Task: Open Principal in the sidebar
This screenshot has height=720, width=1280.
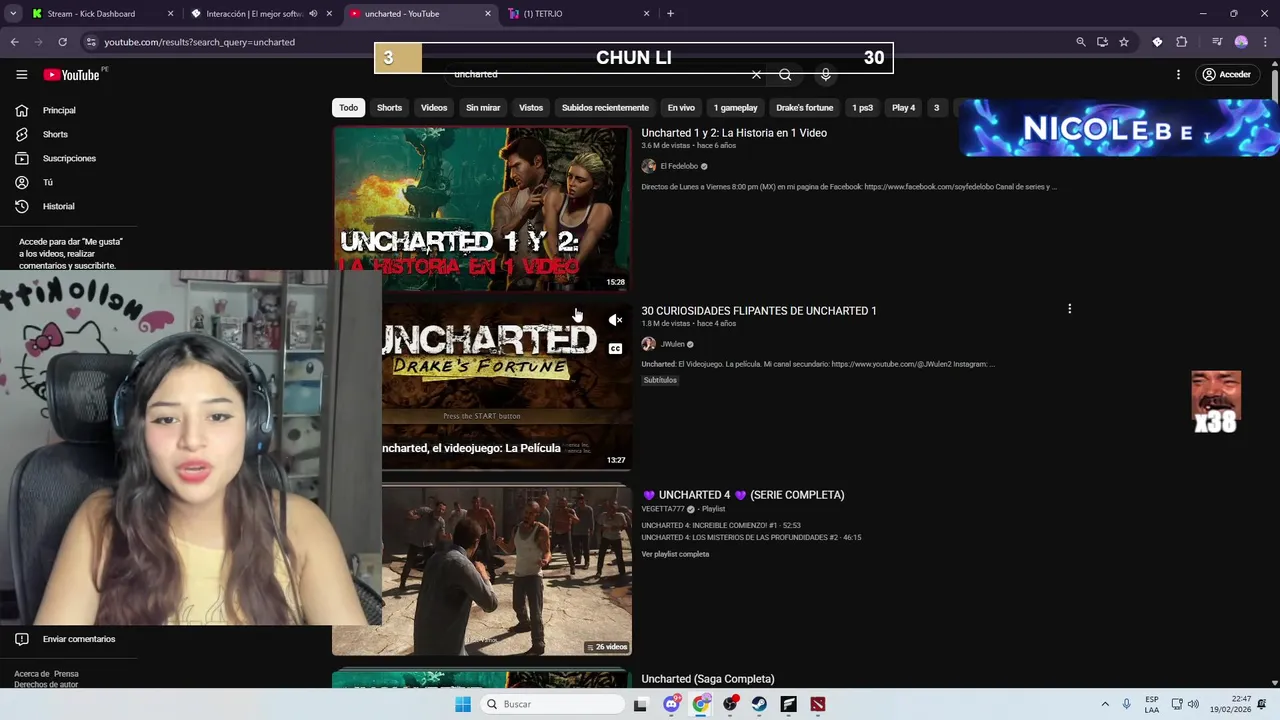Action: (x=59, y=110)
